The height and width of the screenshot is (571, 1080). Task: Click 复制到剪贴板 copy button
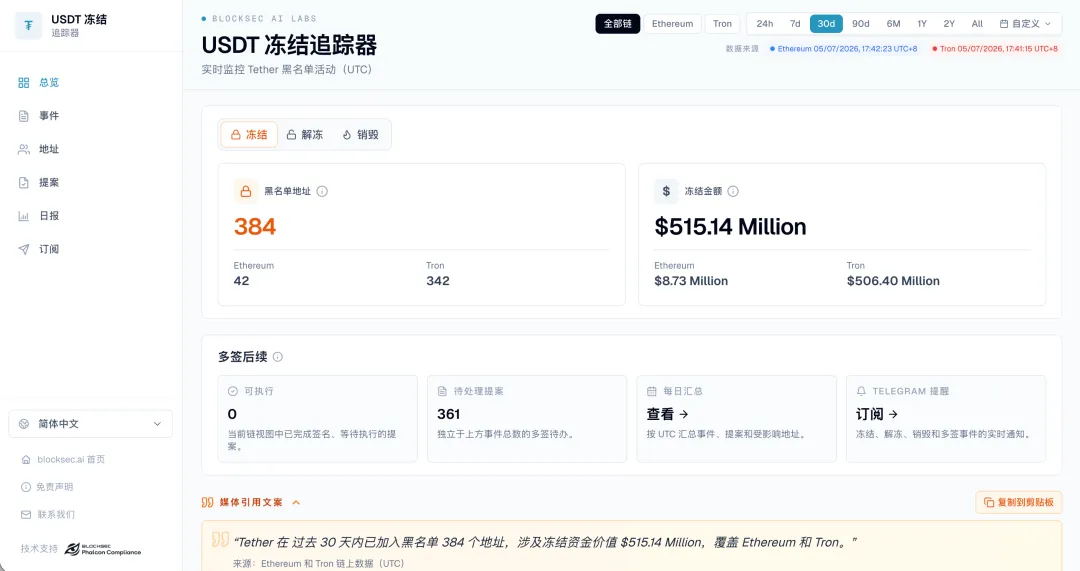click(1019, 502)
